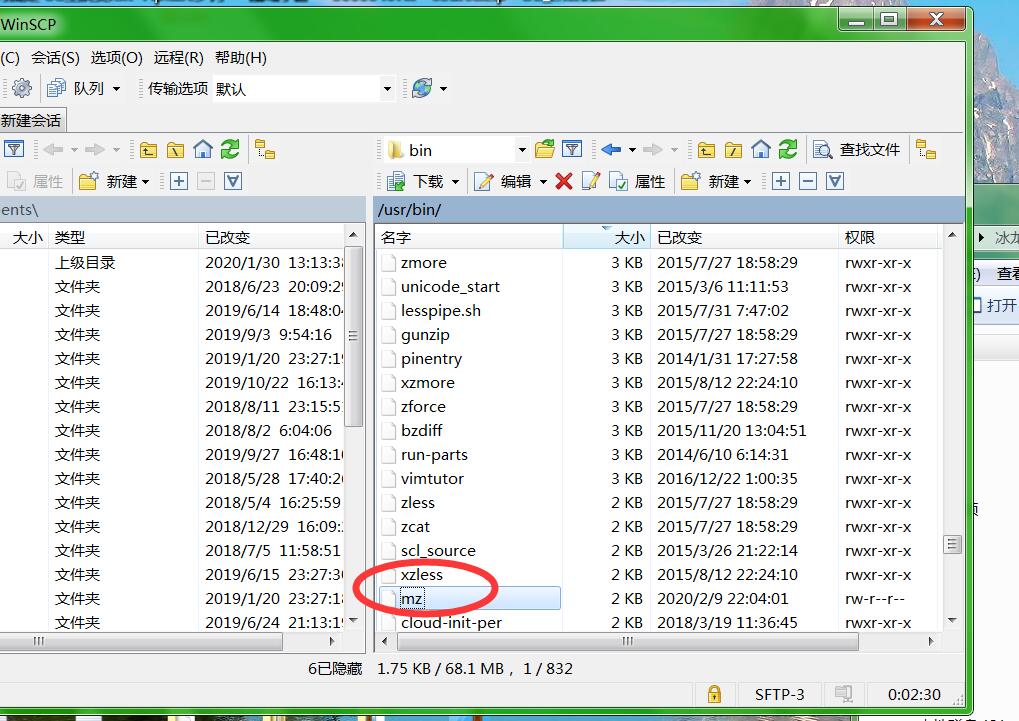1019x721 pixels.
Task: Open the 会话(S) menu
Action: [x=55, y=58]
